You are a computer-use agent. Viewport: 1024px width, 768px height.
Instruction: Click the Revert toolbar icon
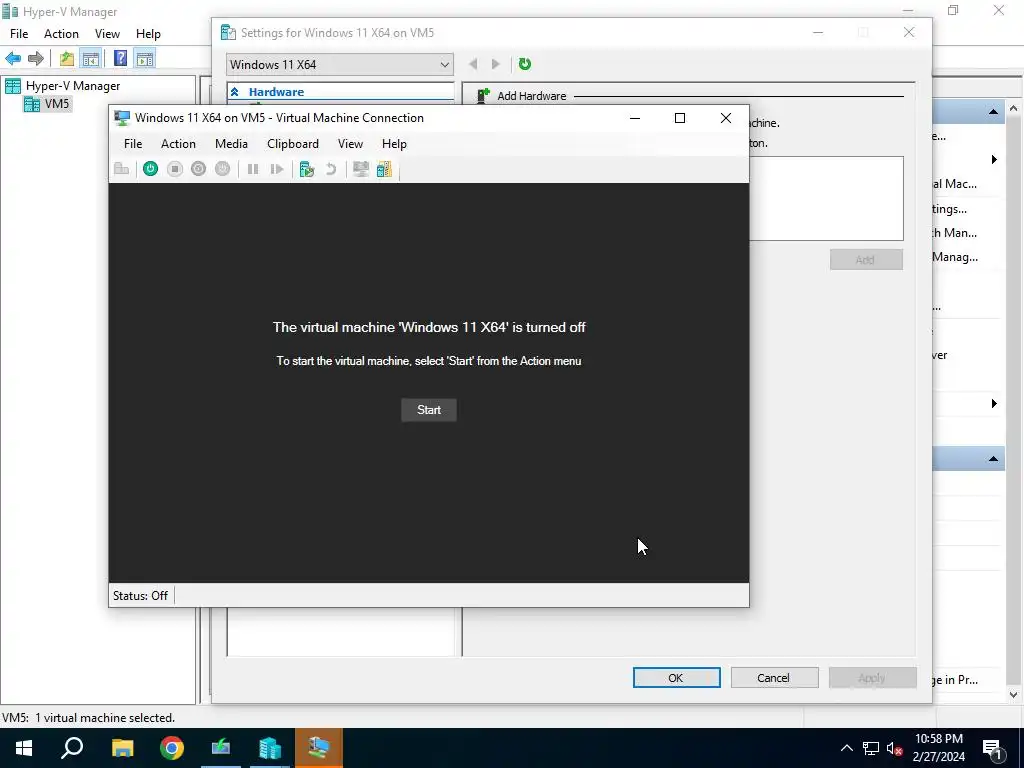tap(331, 169)
